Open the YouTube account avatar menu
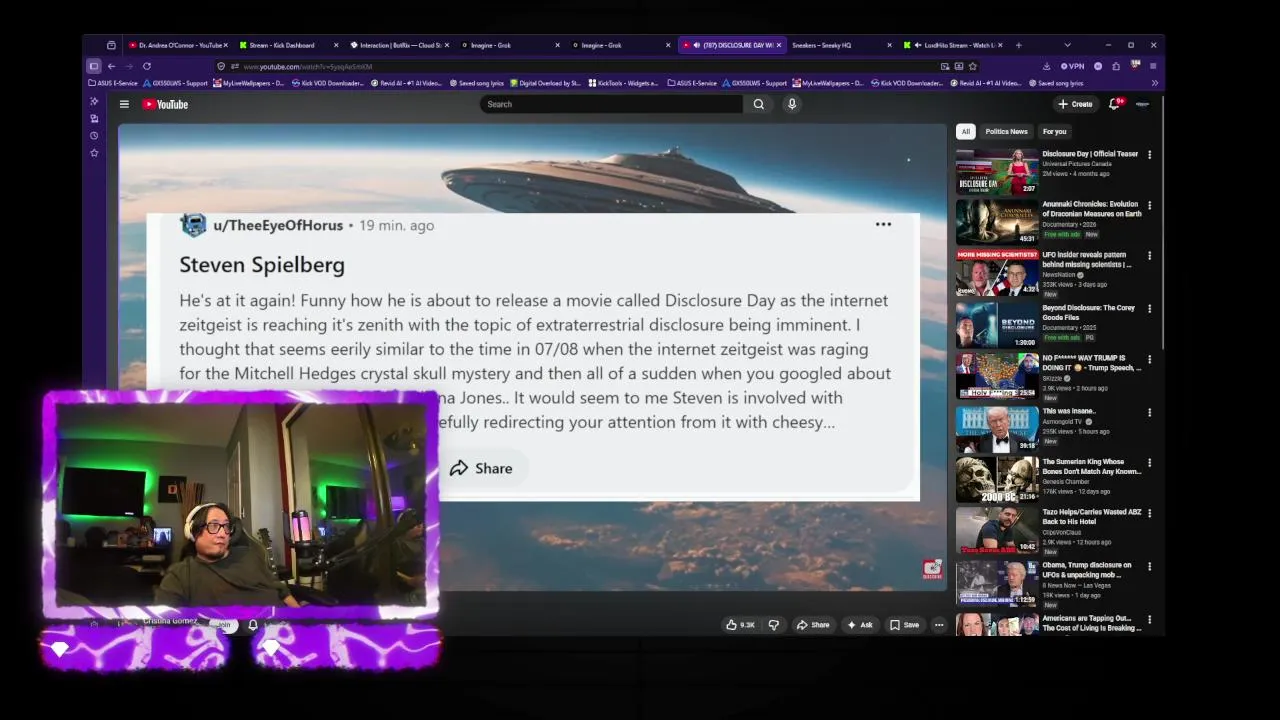The image size is (1280, 720). [x=1143, y=104]
